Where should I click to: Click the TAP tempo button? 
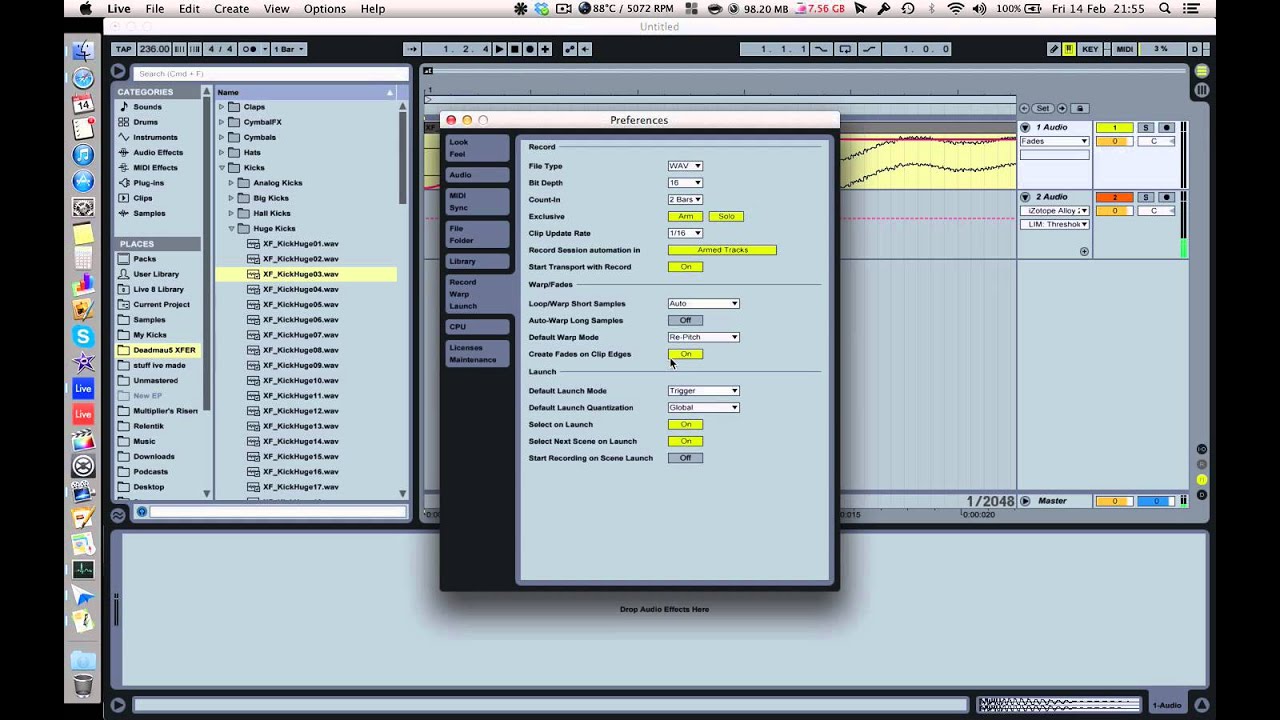[x=124, y=49]
